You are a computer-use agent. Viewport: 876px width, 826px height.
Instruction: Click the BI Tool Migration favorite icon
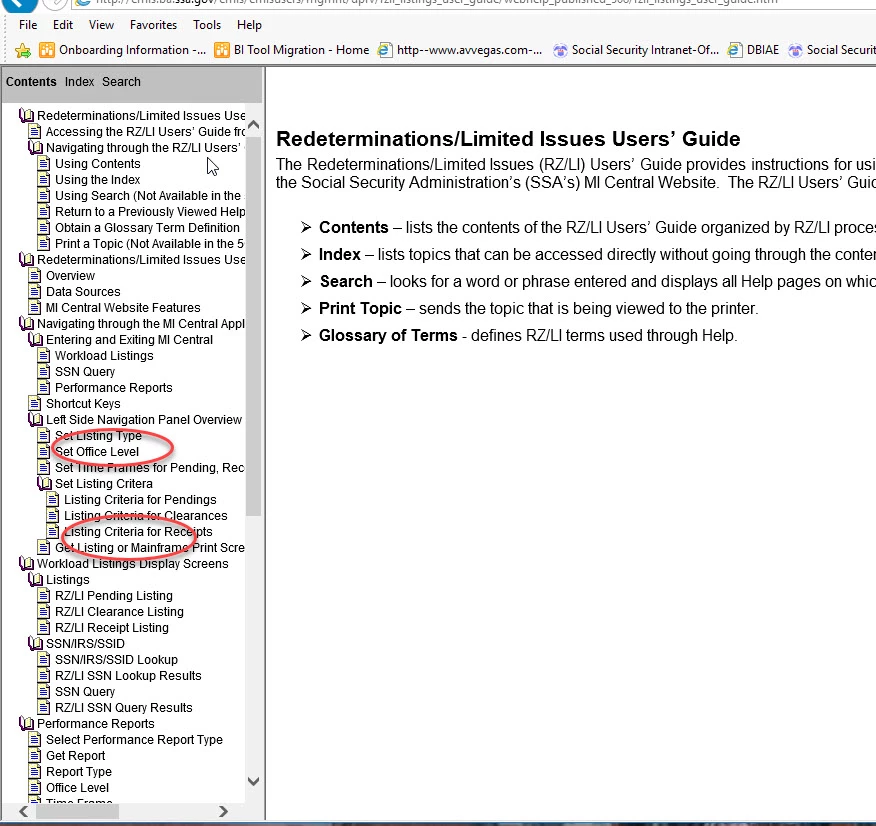coord(222,50)
